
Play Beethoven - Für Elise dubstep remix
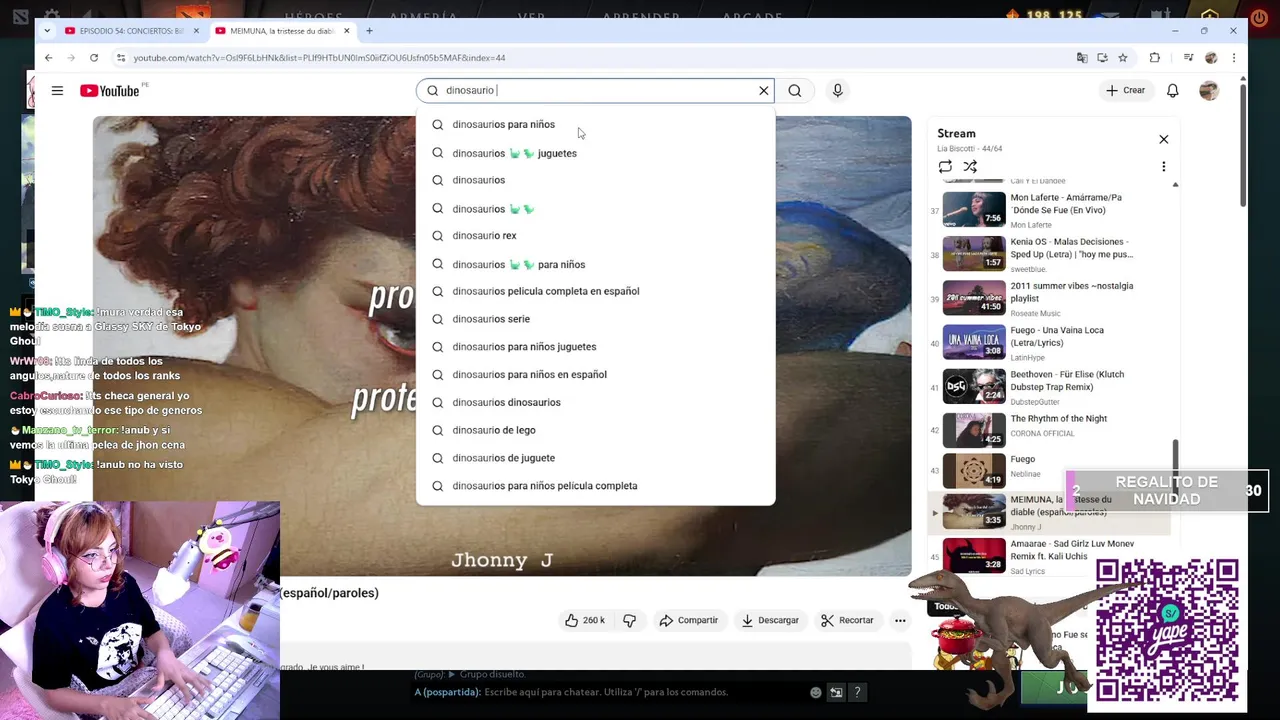(x=1048, y=387)
